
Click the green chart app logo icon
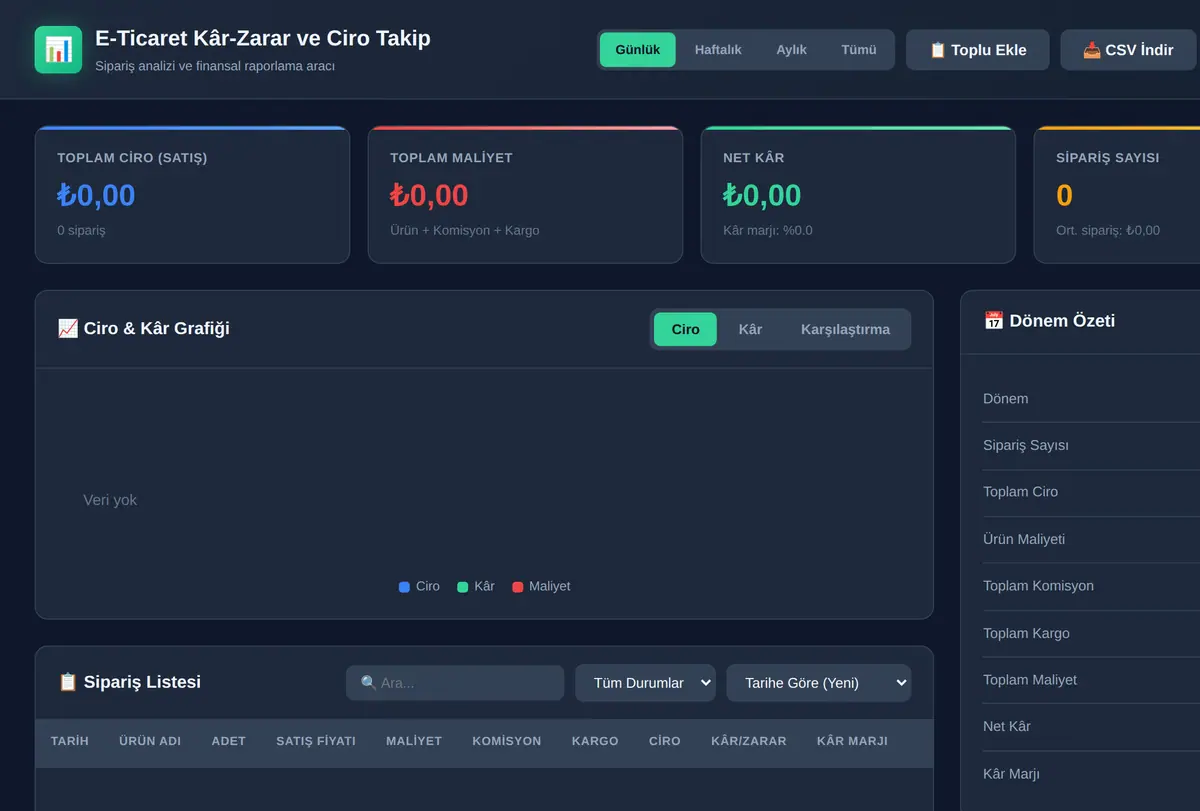pos(58,50)
